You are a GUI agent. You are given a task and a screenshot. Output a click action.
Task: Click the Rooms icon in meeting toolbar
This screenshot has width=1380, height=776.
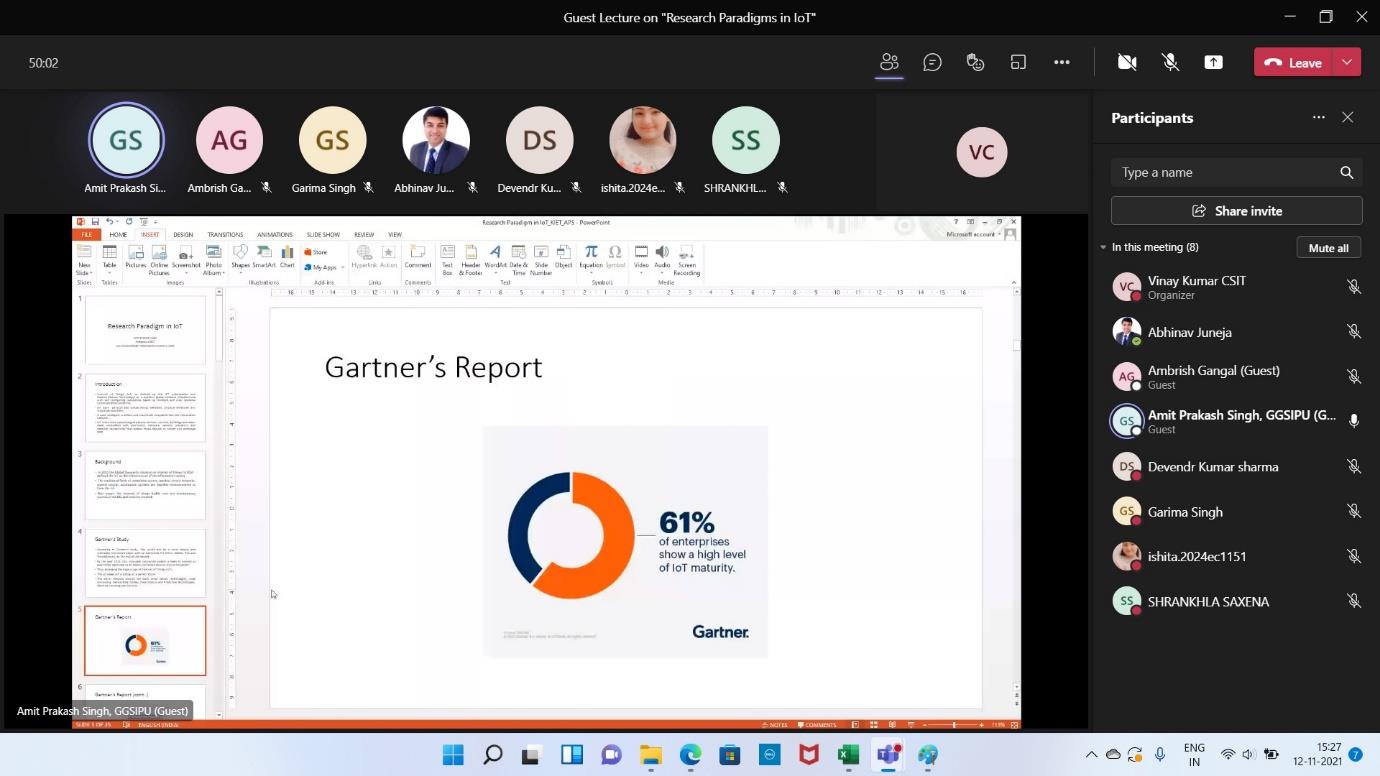(1018, 62)
